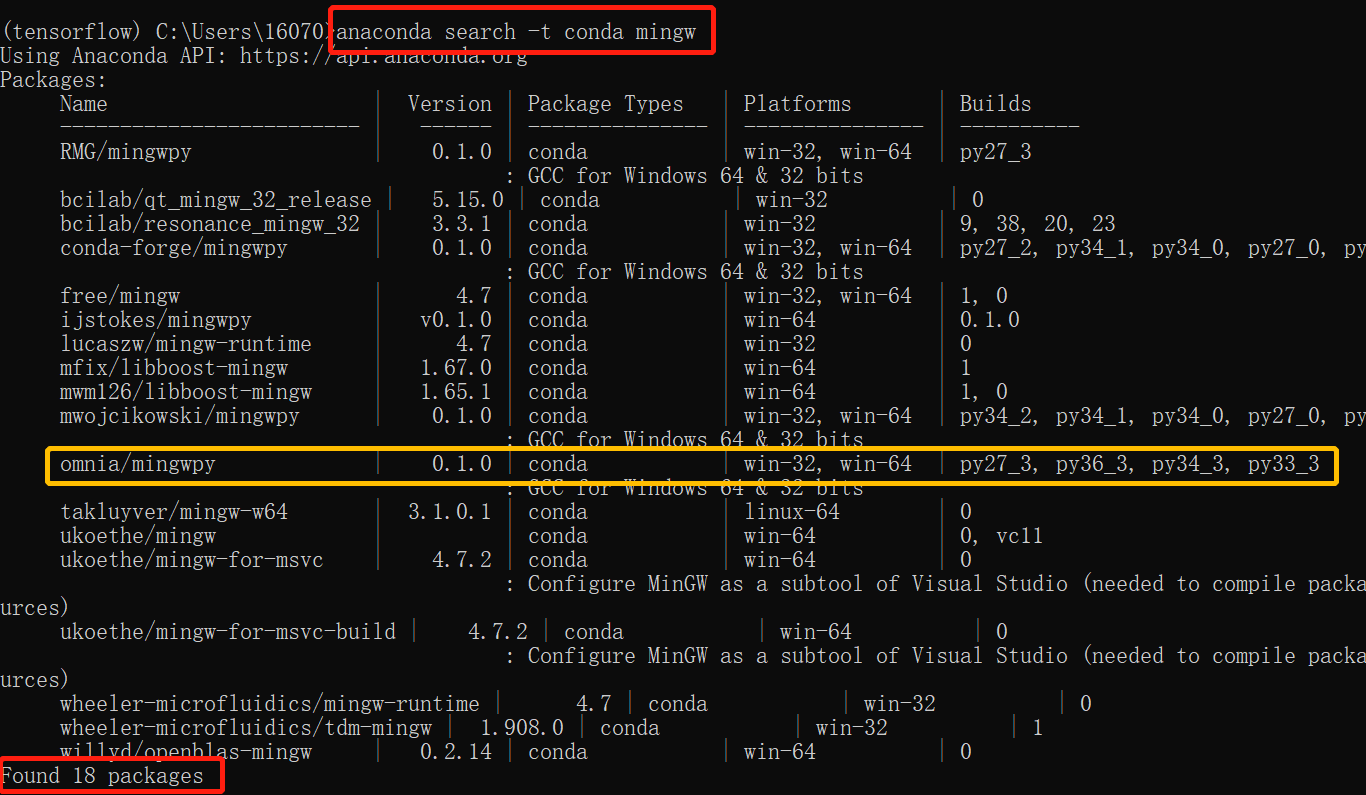
Task: Click the 'wheeler-microfluidics/mingw-runtime' package name
Action: click(270, 704)
